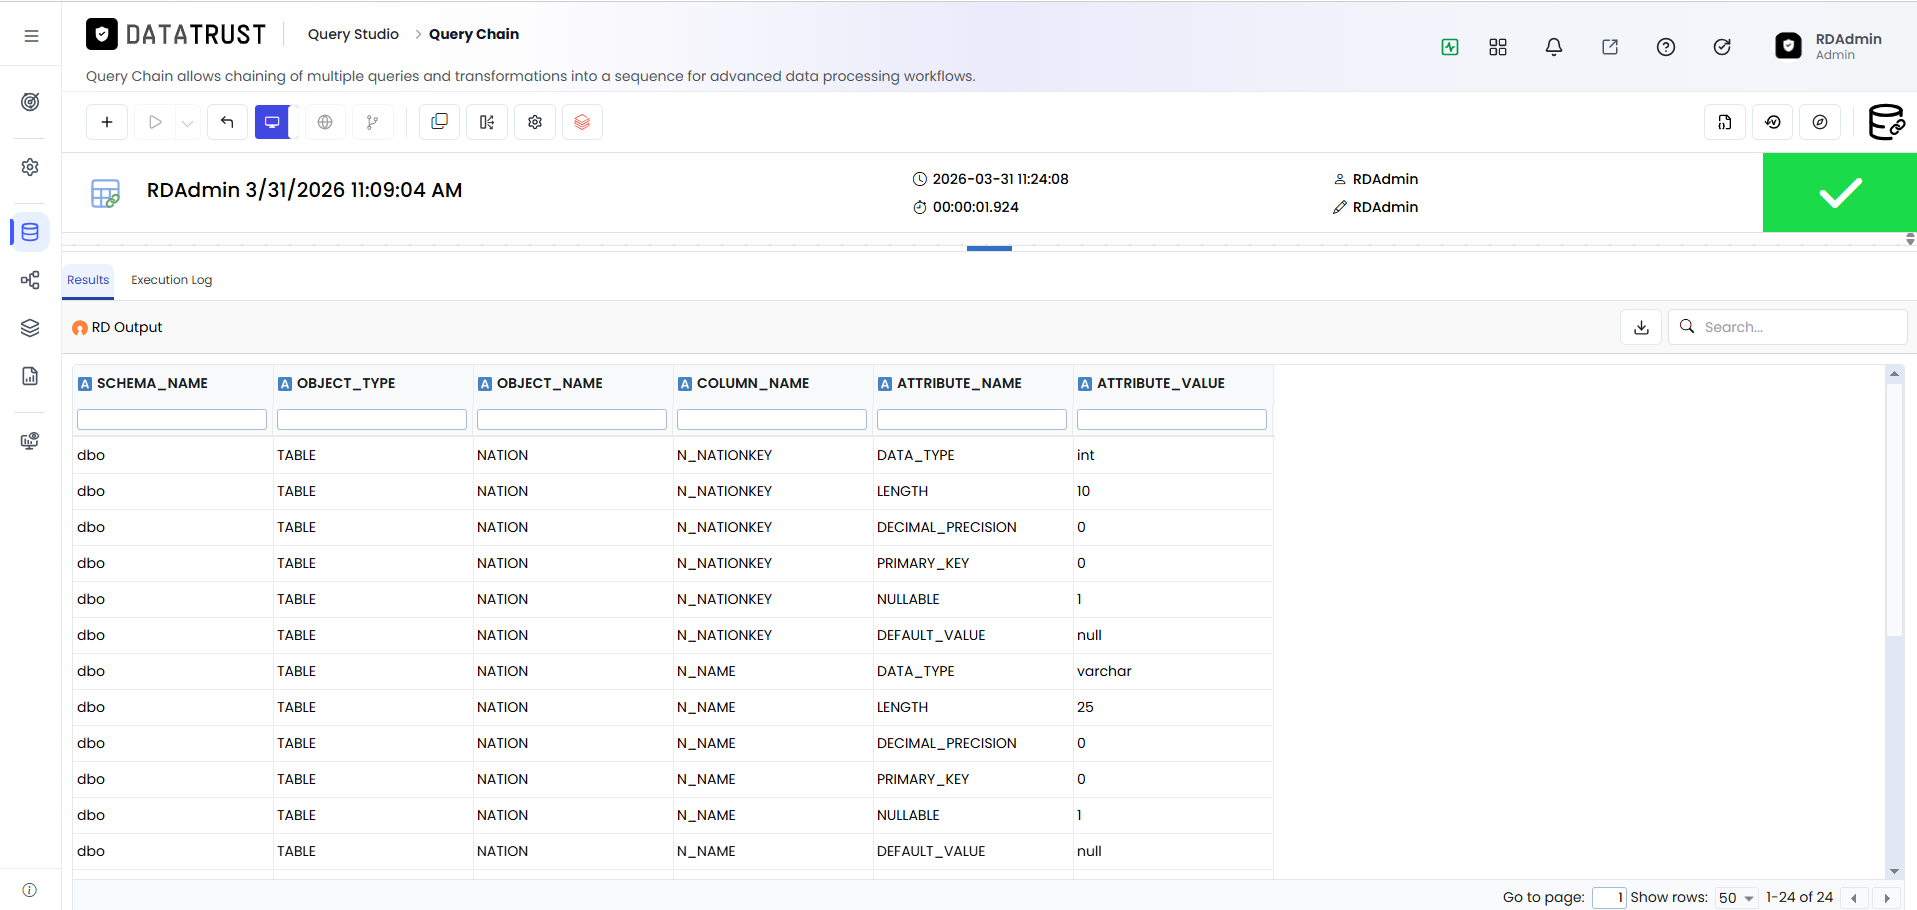Focus the OBJECT_NAME column filter field
This screenshot has height=910, width=1917.
tap(572, 419)
